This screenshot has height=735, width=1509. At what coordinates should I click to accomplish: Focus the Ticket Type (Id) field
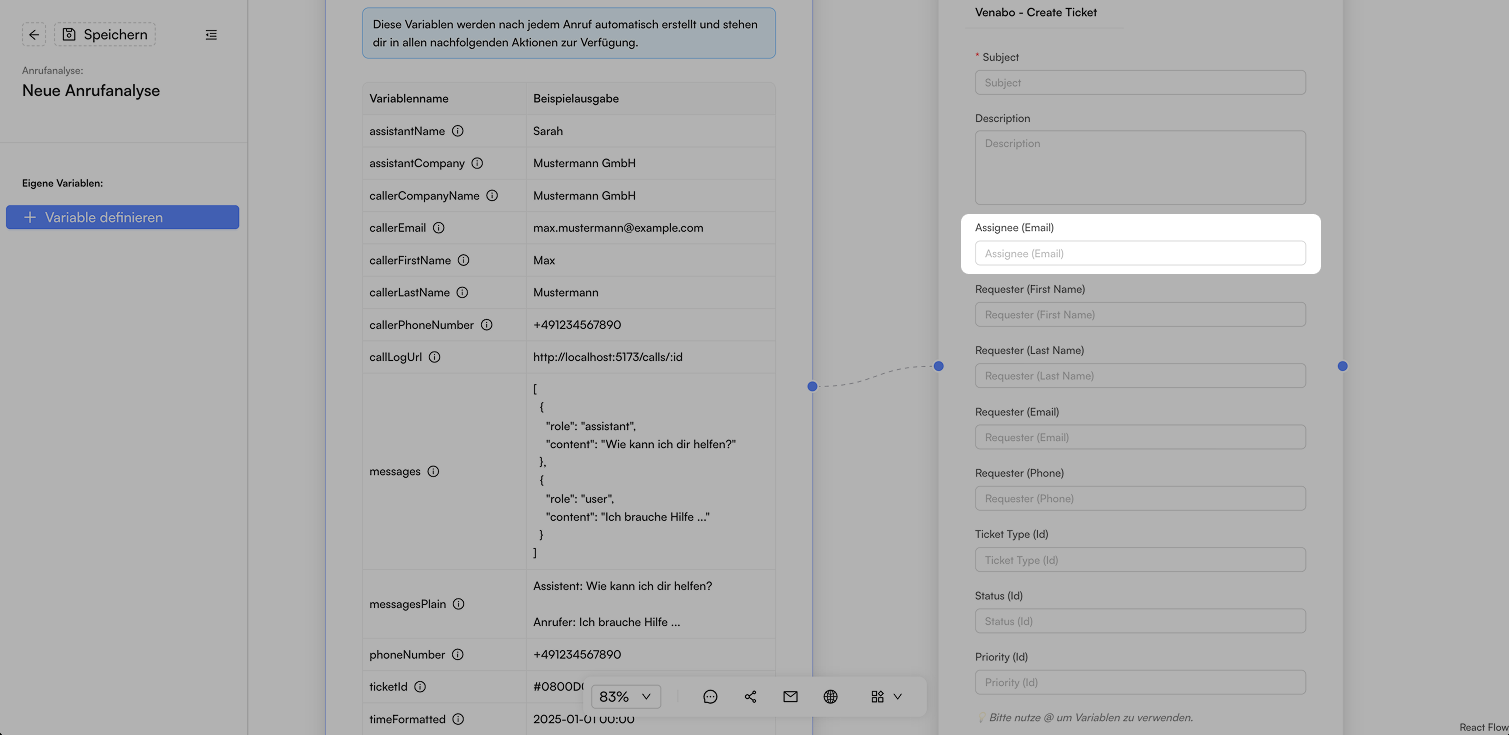tap(1140, 560)
